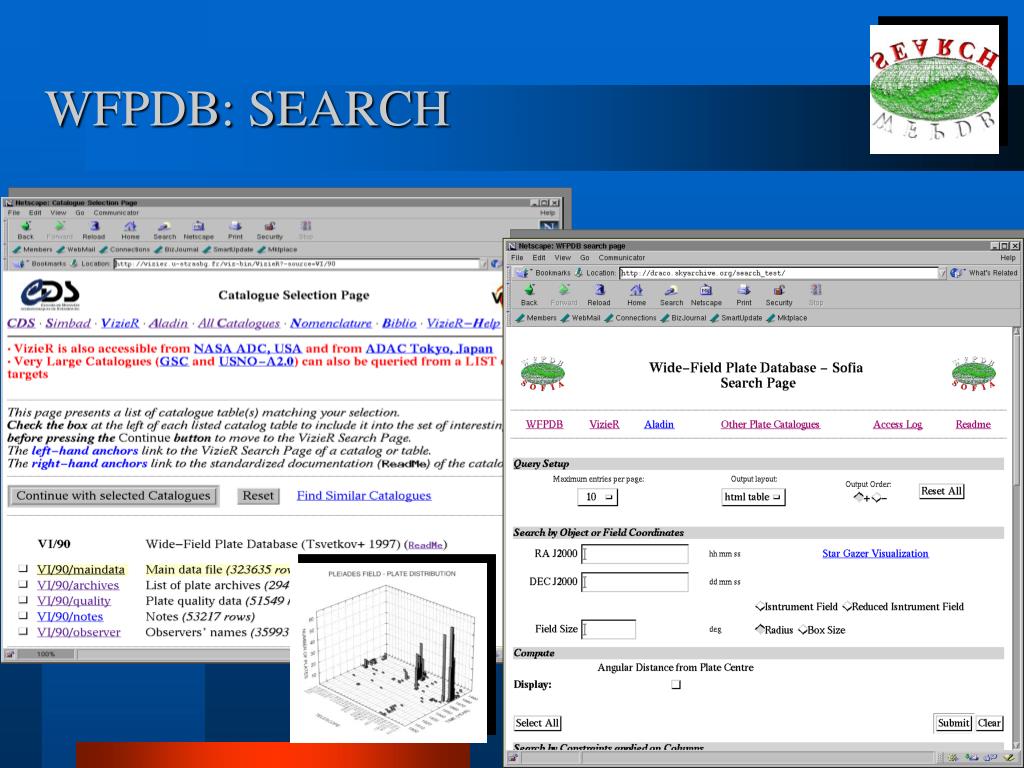Open Star Gazer Visualization link

click(x=875, y=553)
